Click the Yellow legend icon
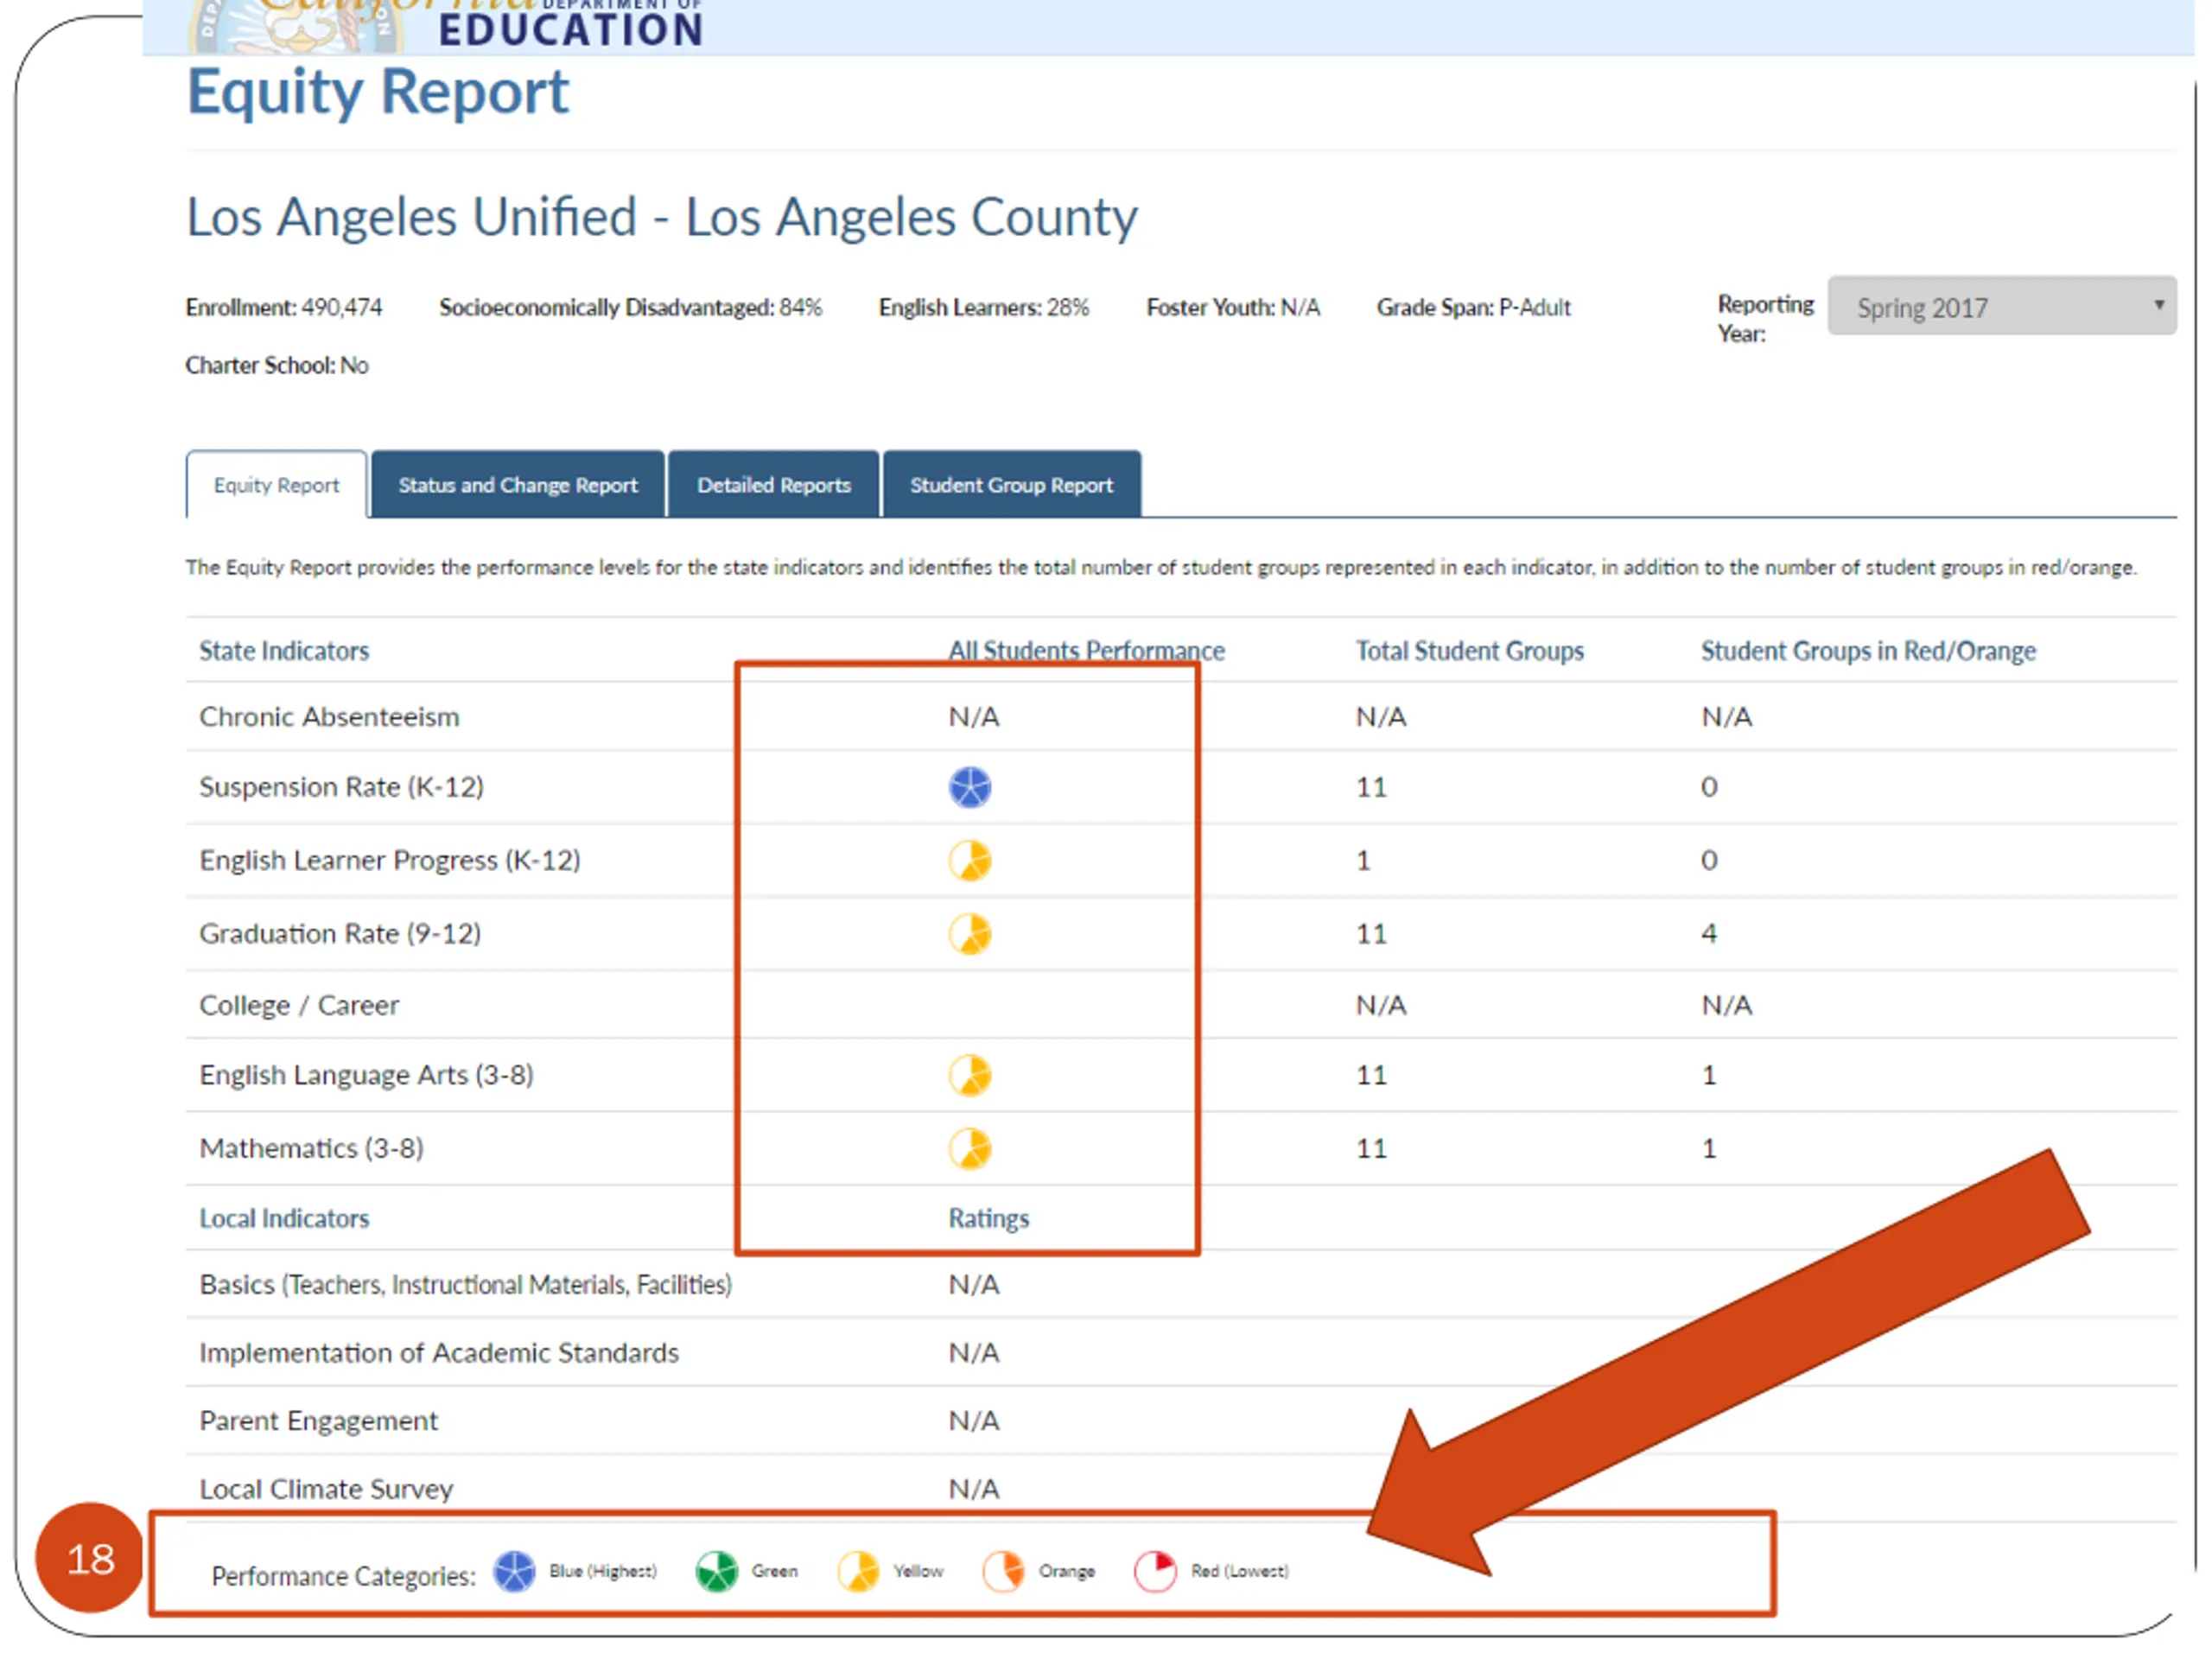The height and width of the screenshot is (1659, 2212). click(x=857, y=1571)
